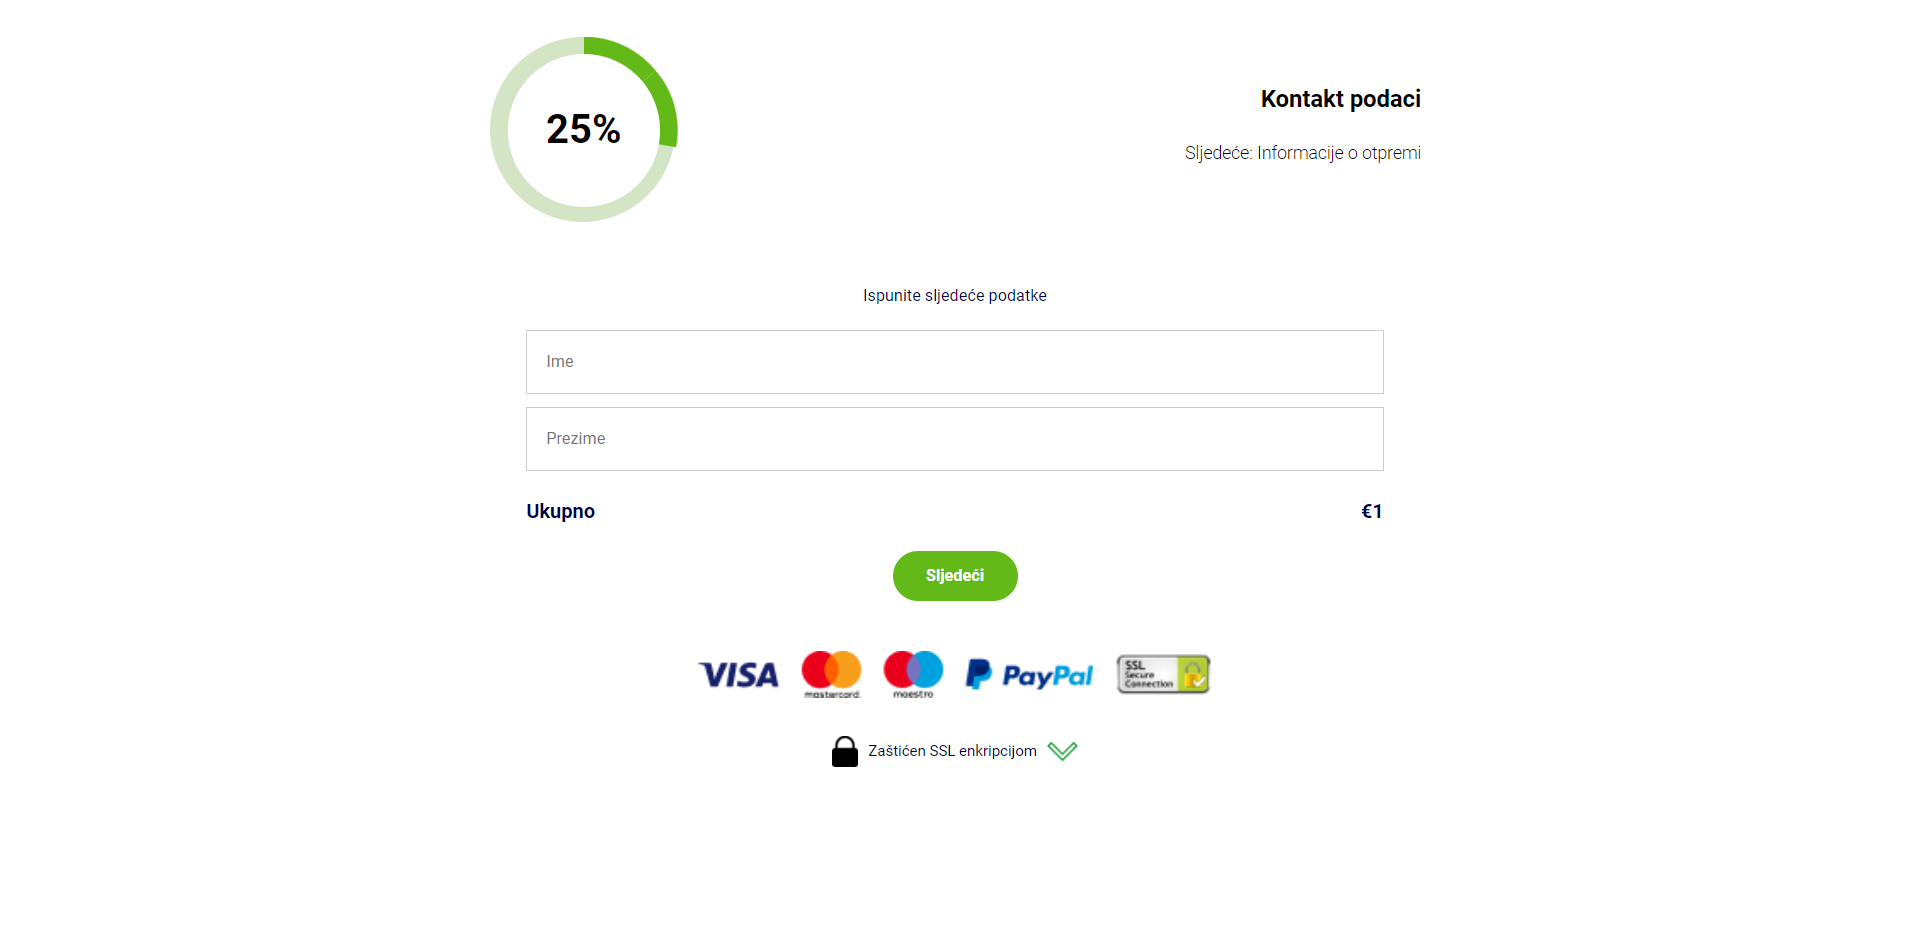Click the Maestro card logo
The height and width of the screenshot is (926, 1908).
tap(913, 675)
